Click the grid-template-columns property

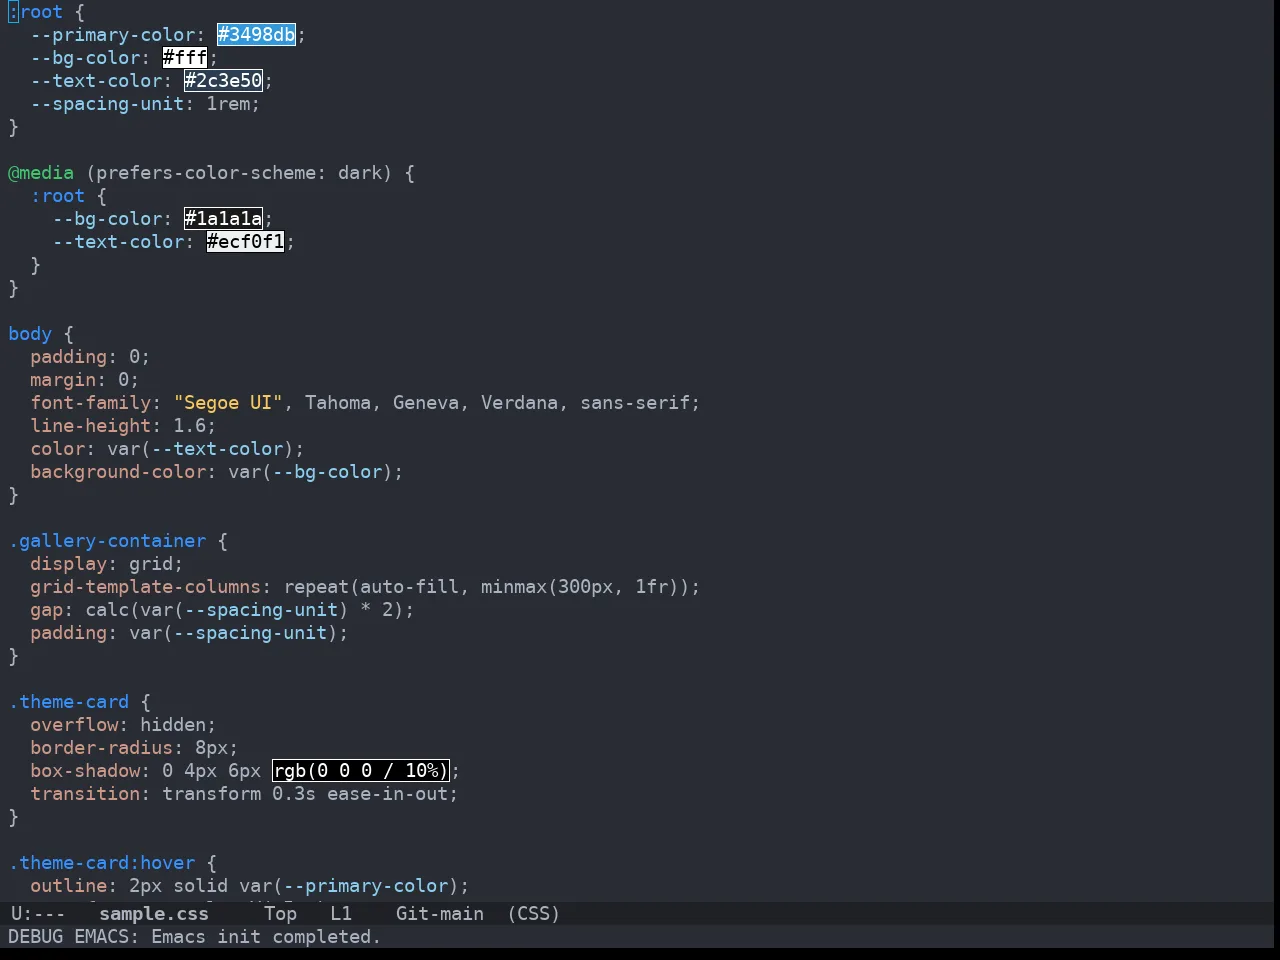(146, 587)
